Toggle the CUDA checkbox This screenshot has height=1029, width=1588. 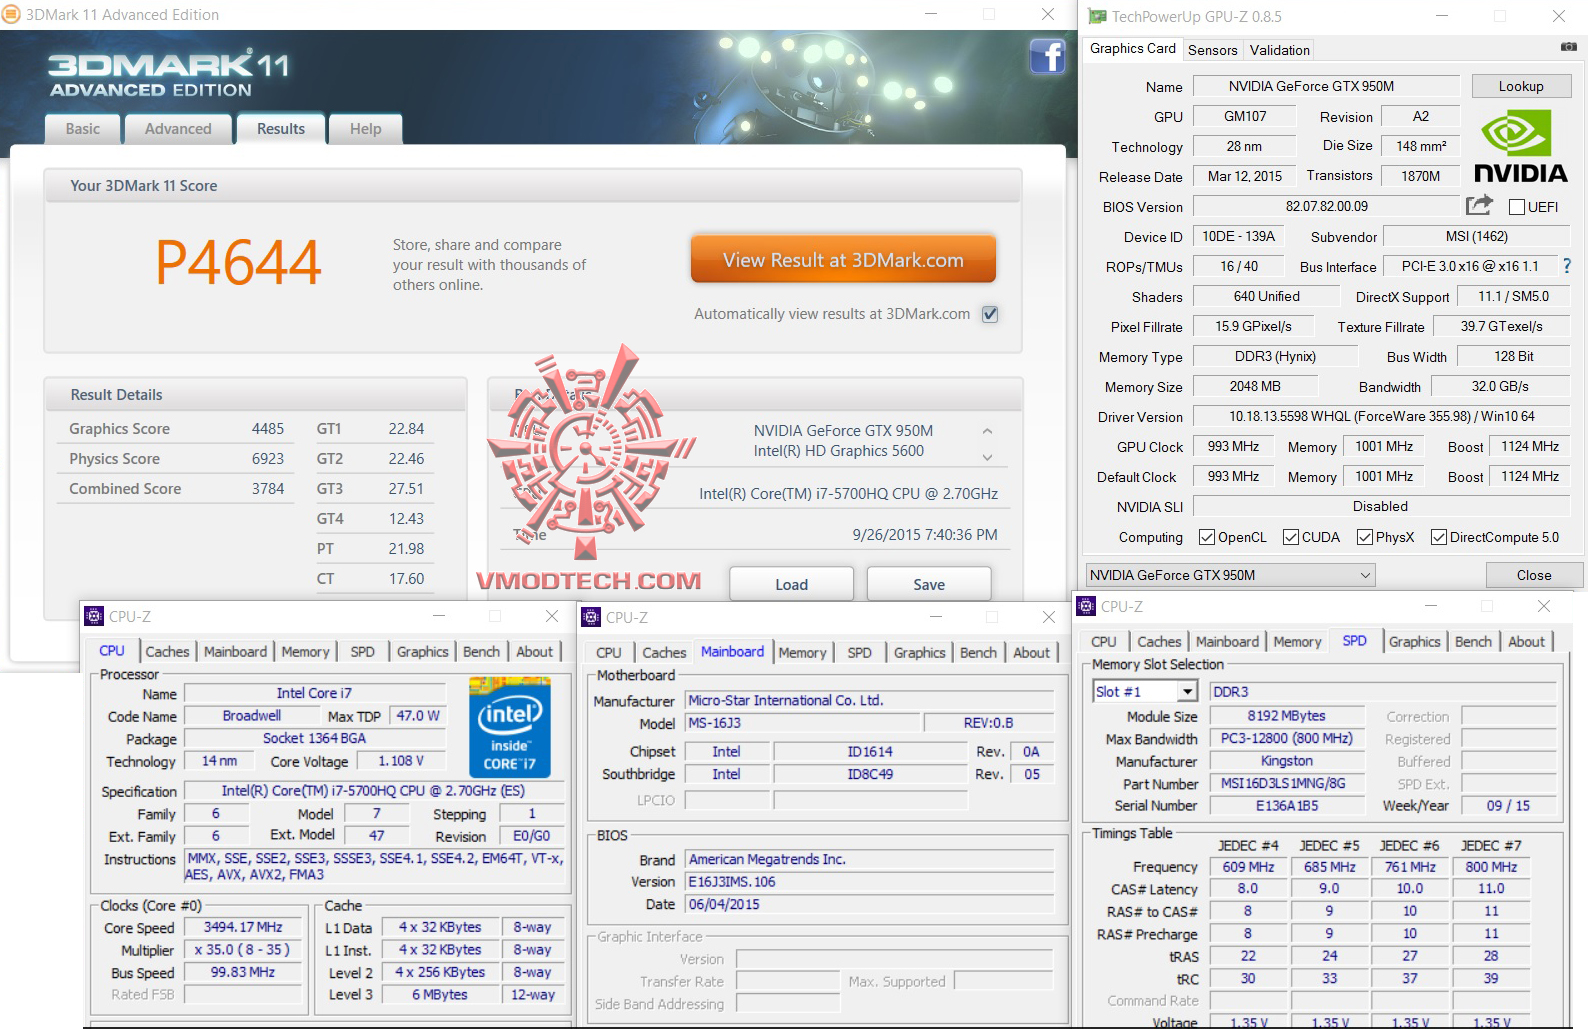pos(1291,537)
